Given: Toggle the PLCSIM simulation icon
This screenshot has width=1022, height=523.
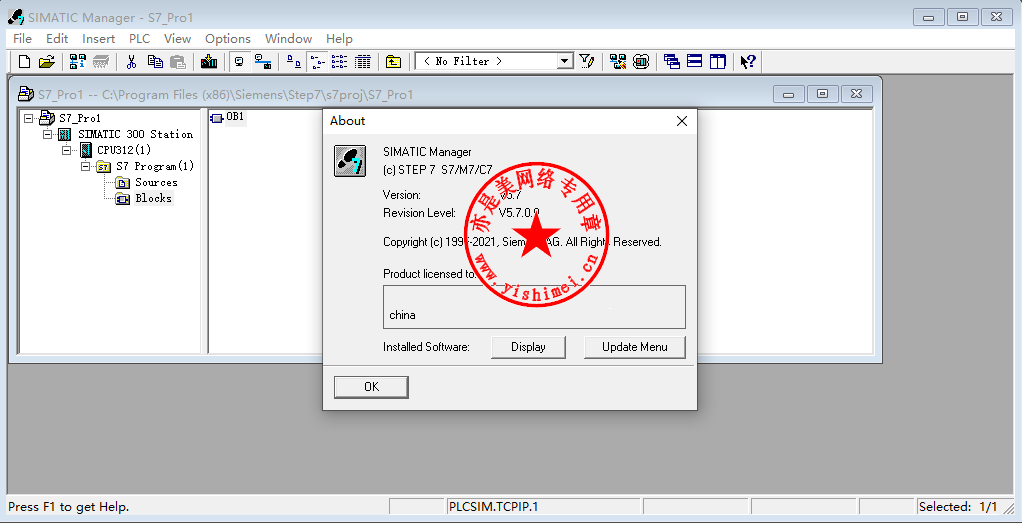Looking at the screenshot, I should [x=641, y=62].
